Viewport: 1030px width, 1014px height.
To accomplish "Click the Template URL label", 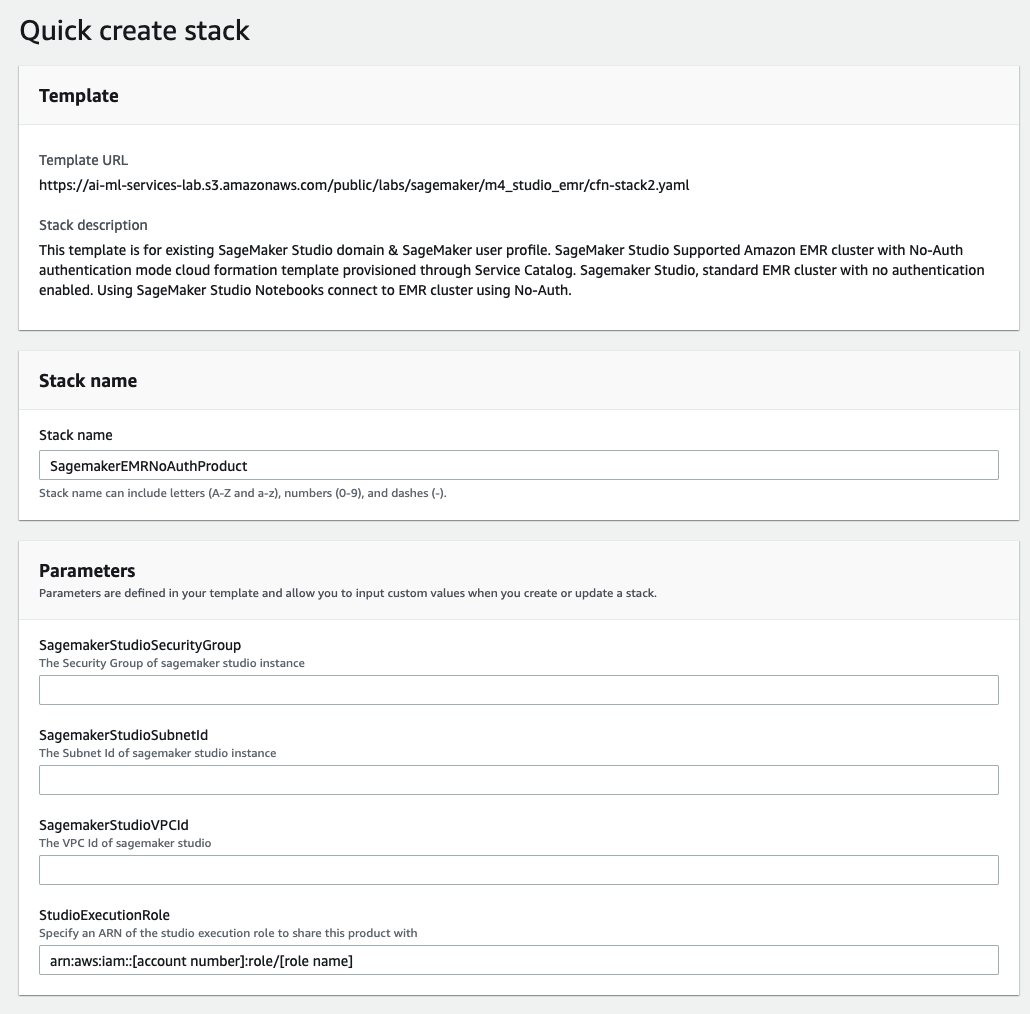I will point(83,160).
